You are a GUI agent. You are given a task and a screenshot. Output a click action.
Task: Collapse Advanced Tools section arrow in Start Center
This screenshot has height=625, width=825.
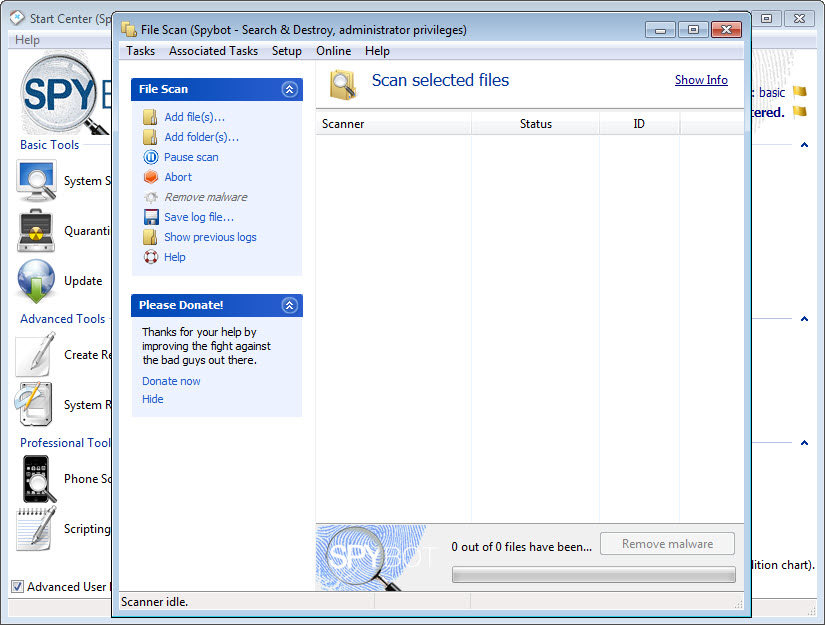[804, 319]
